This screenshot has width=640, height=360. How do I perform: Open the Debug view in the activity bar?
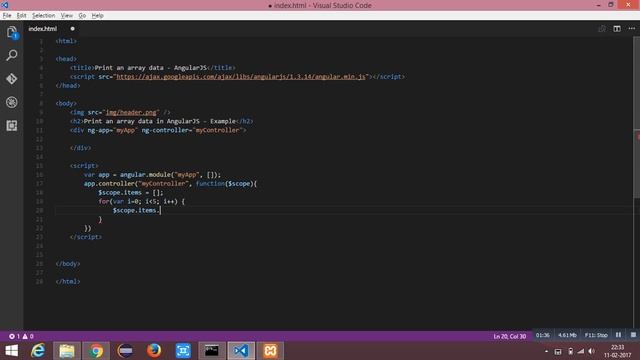pyautogui.click(x=12, y=102)
